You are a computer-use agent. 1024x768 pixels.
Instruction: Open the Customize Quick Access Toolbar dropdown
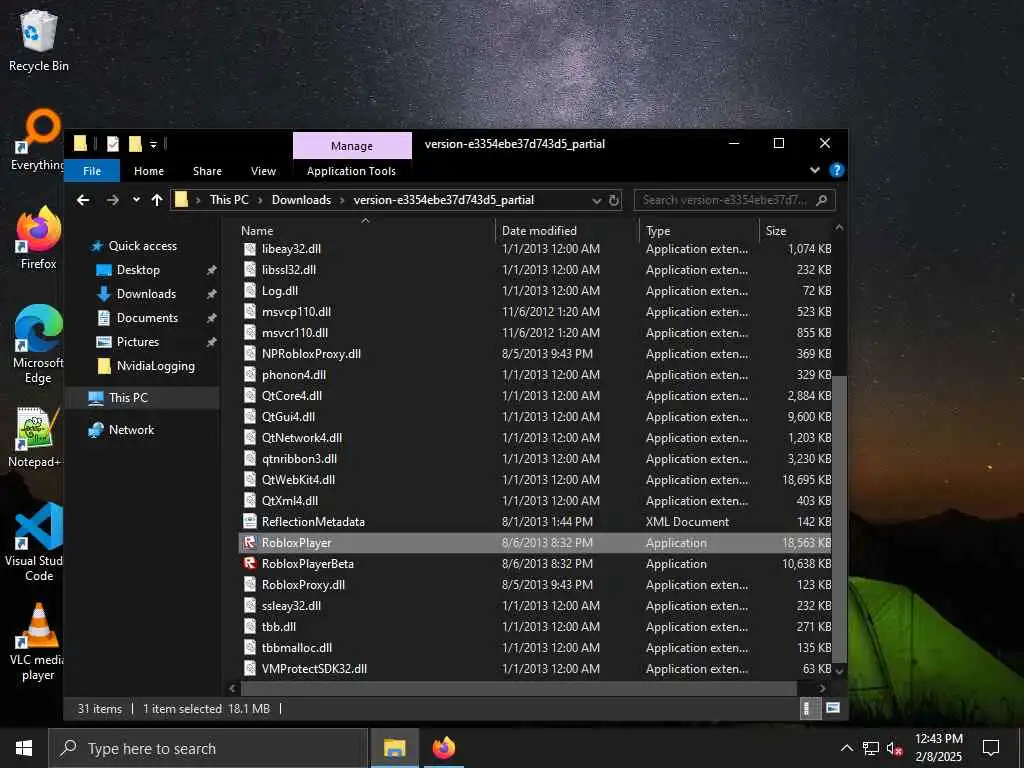tap(153, 144)
